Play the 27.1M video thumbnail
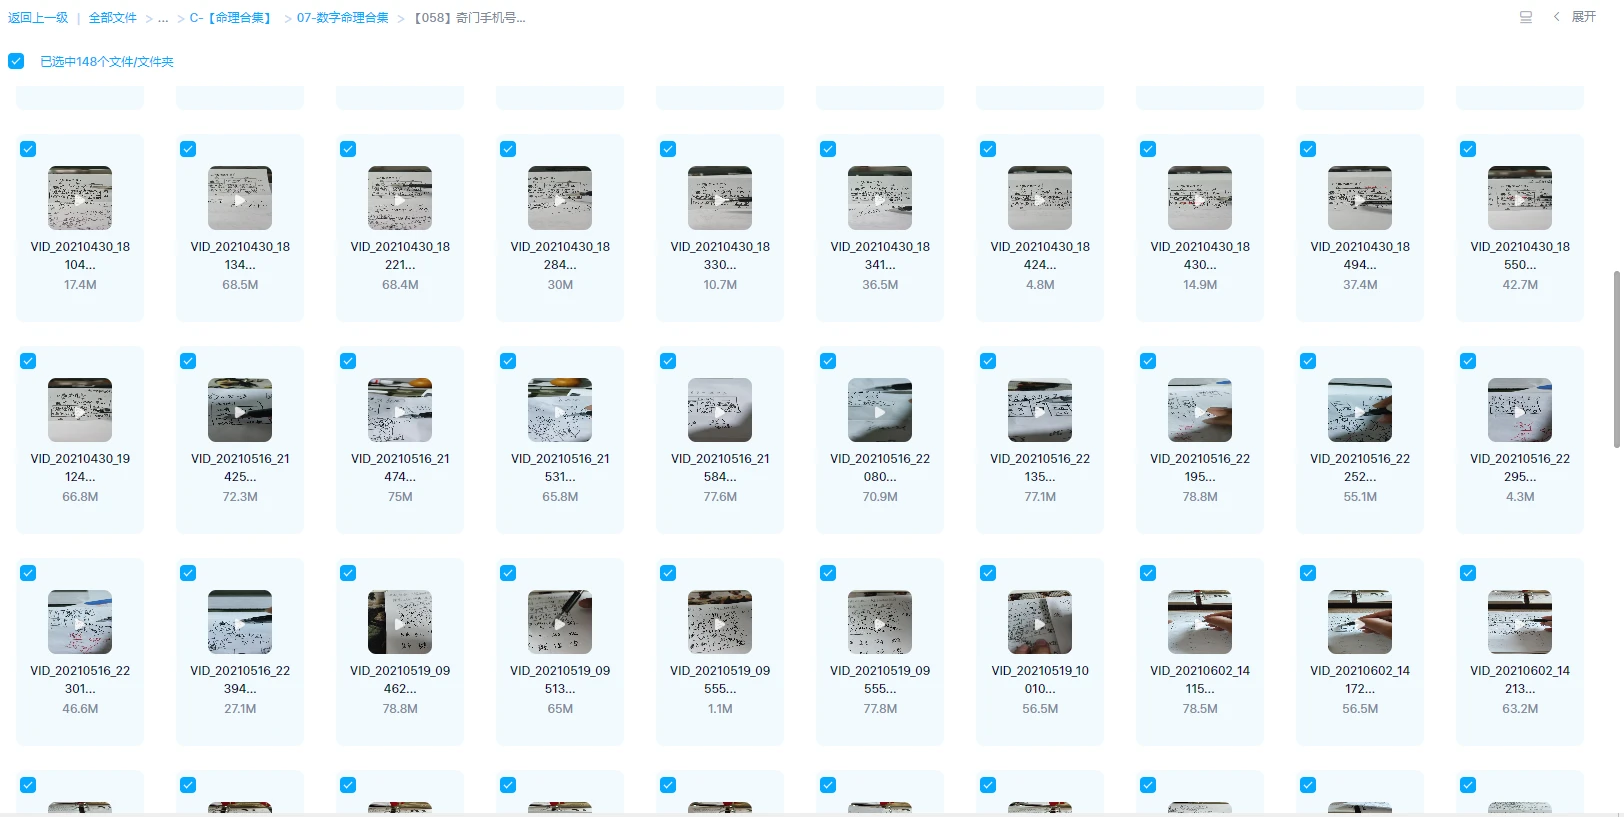This screenshot has height=817, width=1624. click(x=240, y=622)
